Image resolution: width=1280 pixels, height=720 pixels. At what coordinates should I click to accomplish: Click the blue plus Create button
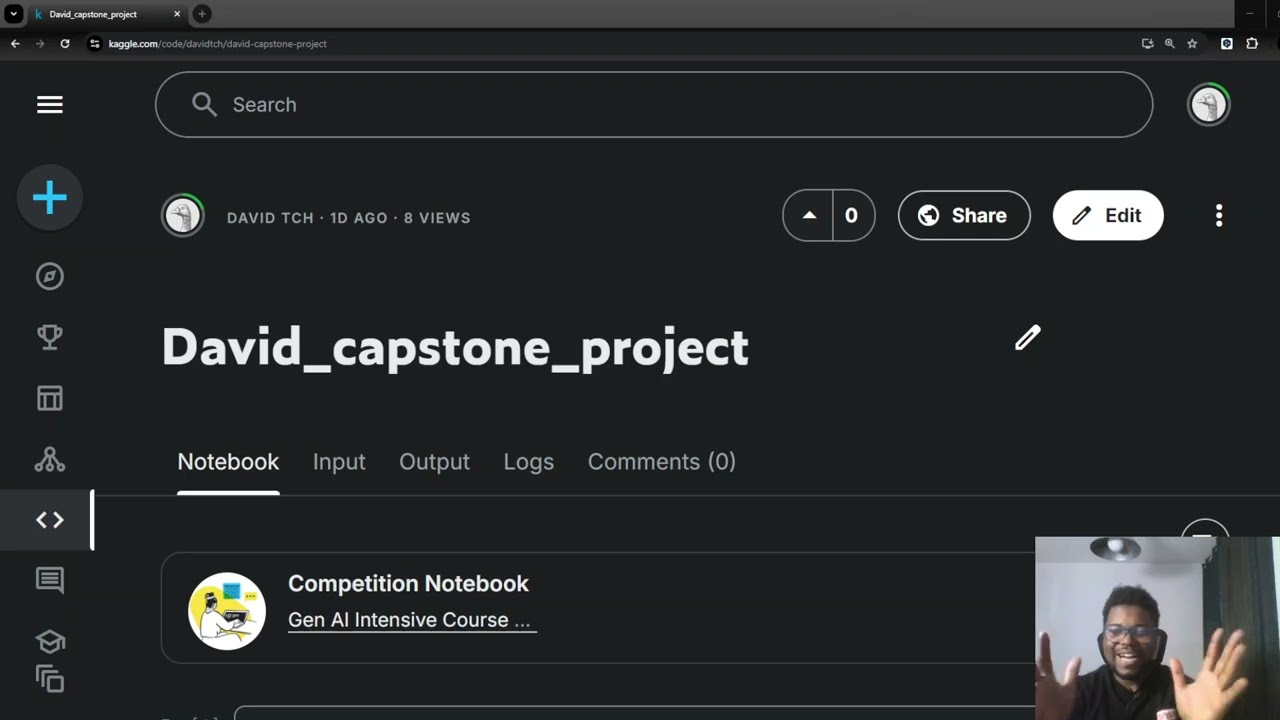(x=50, y=198)
